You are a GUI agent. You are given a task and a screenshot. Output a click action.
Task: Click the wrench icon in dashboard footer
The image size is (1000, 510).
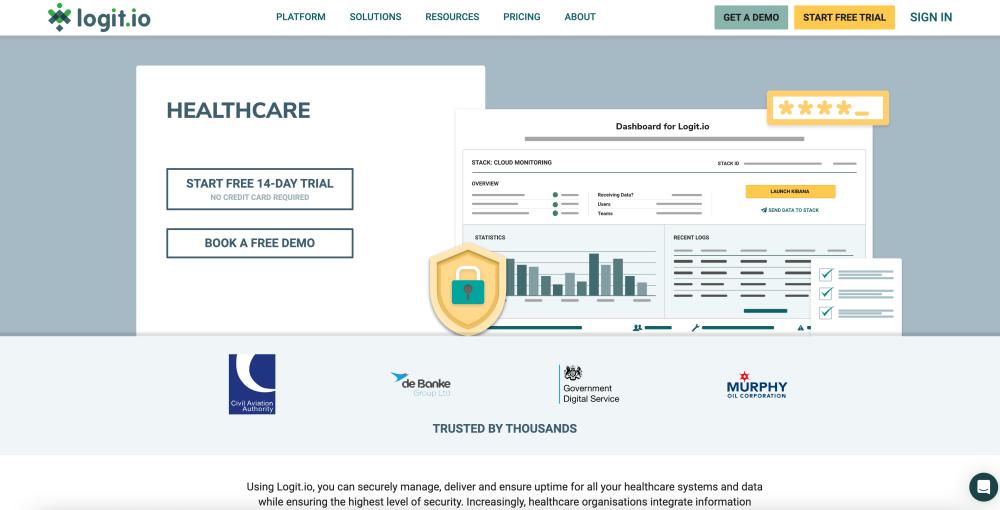click(x=696, y=327)
